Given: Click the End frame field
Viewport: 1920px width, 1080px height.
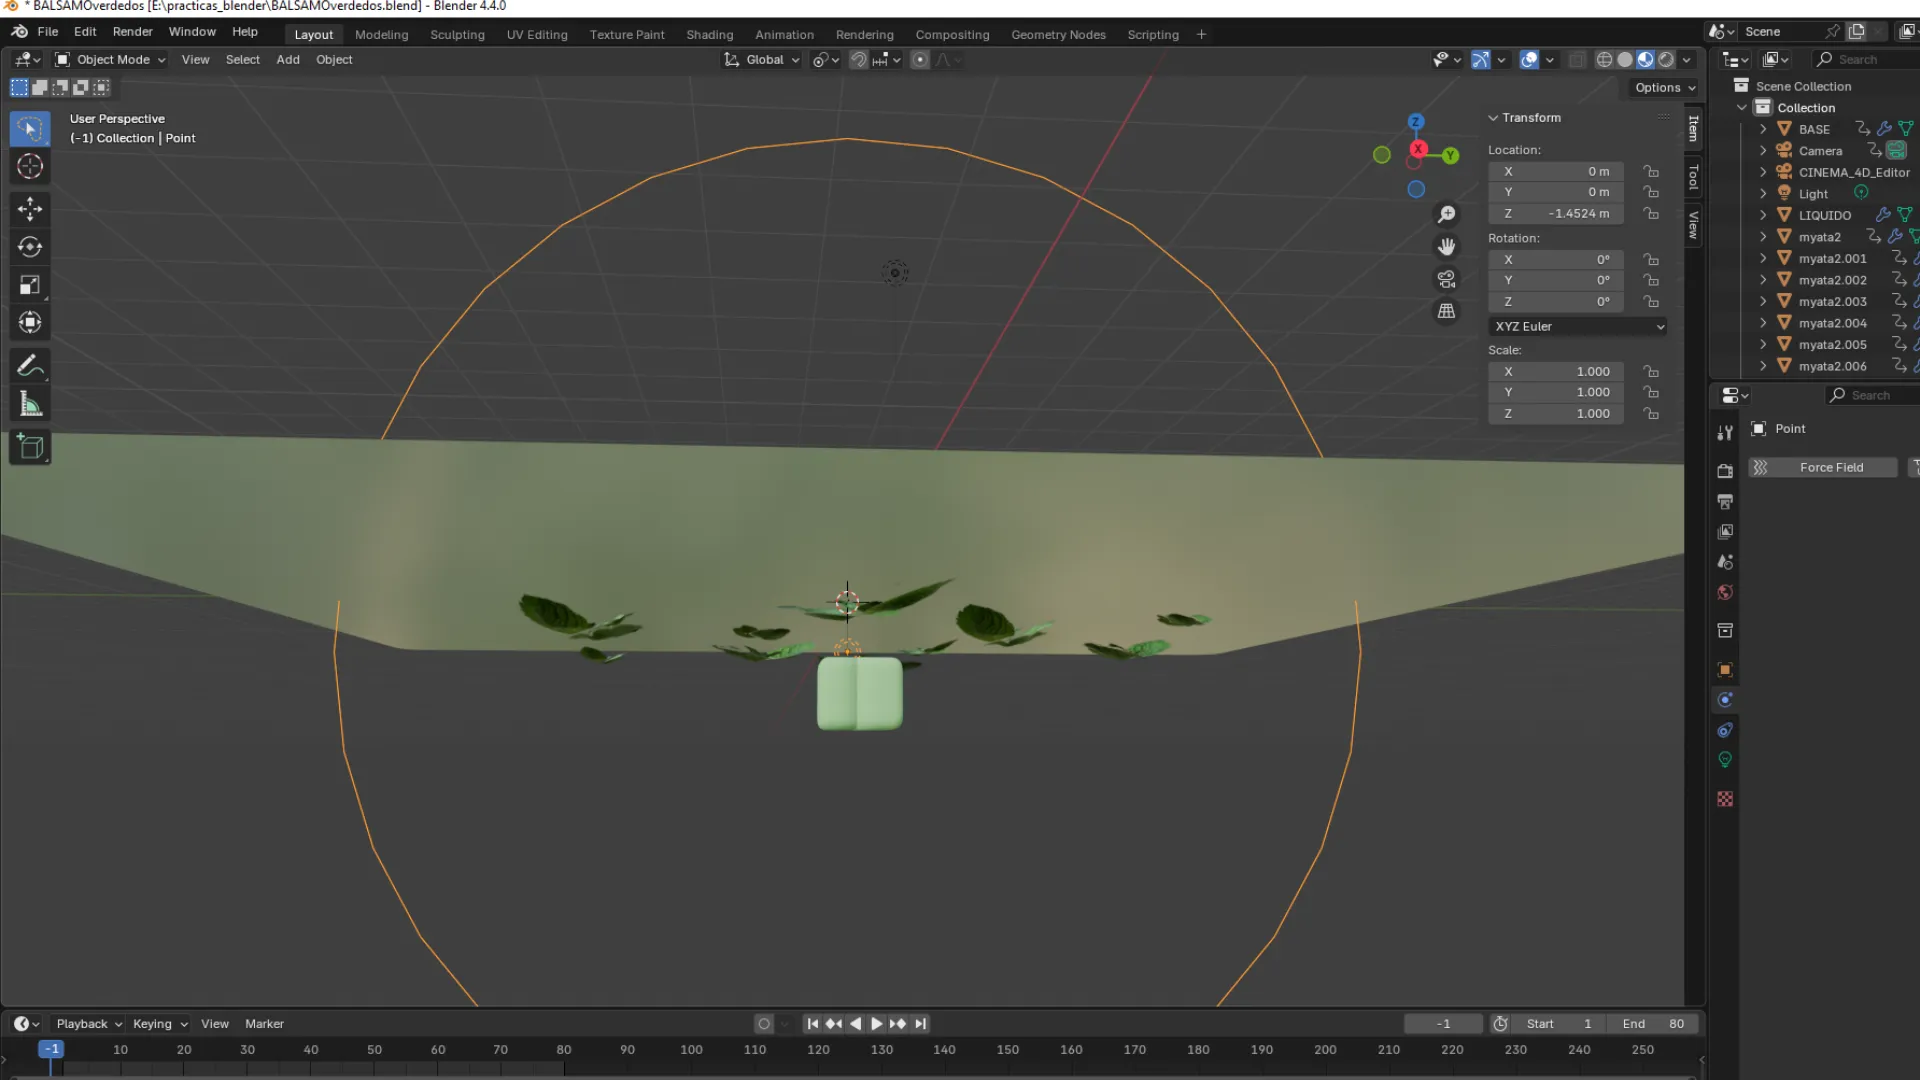Looking at the screenshot, I should click(1652, 1024).
